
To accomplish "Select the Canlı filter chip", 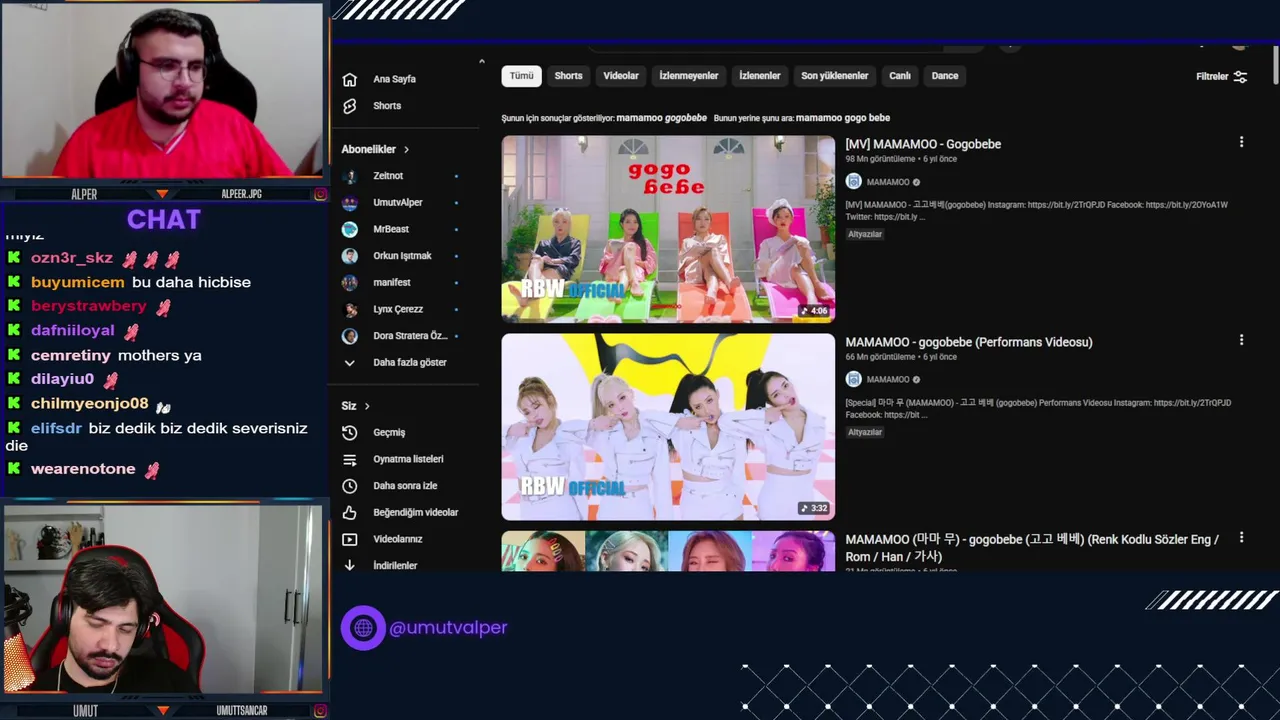I will pos(900,76).
